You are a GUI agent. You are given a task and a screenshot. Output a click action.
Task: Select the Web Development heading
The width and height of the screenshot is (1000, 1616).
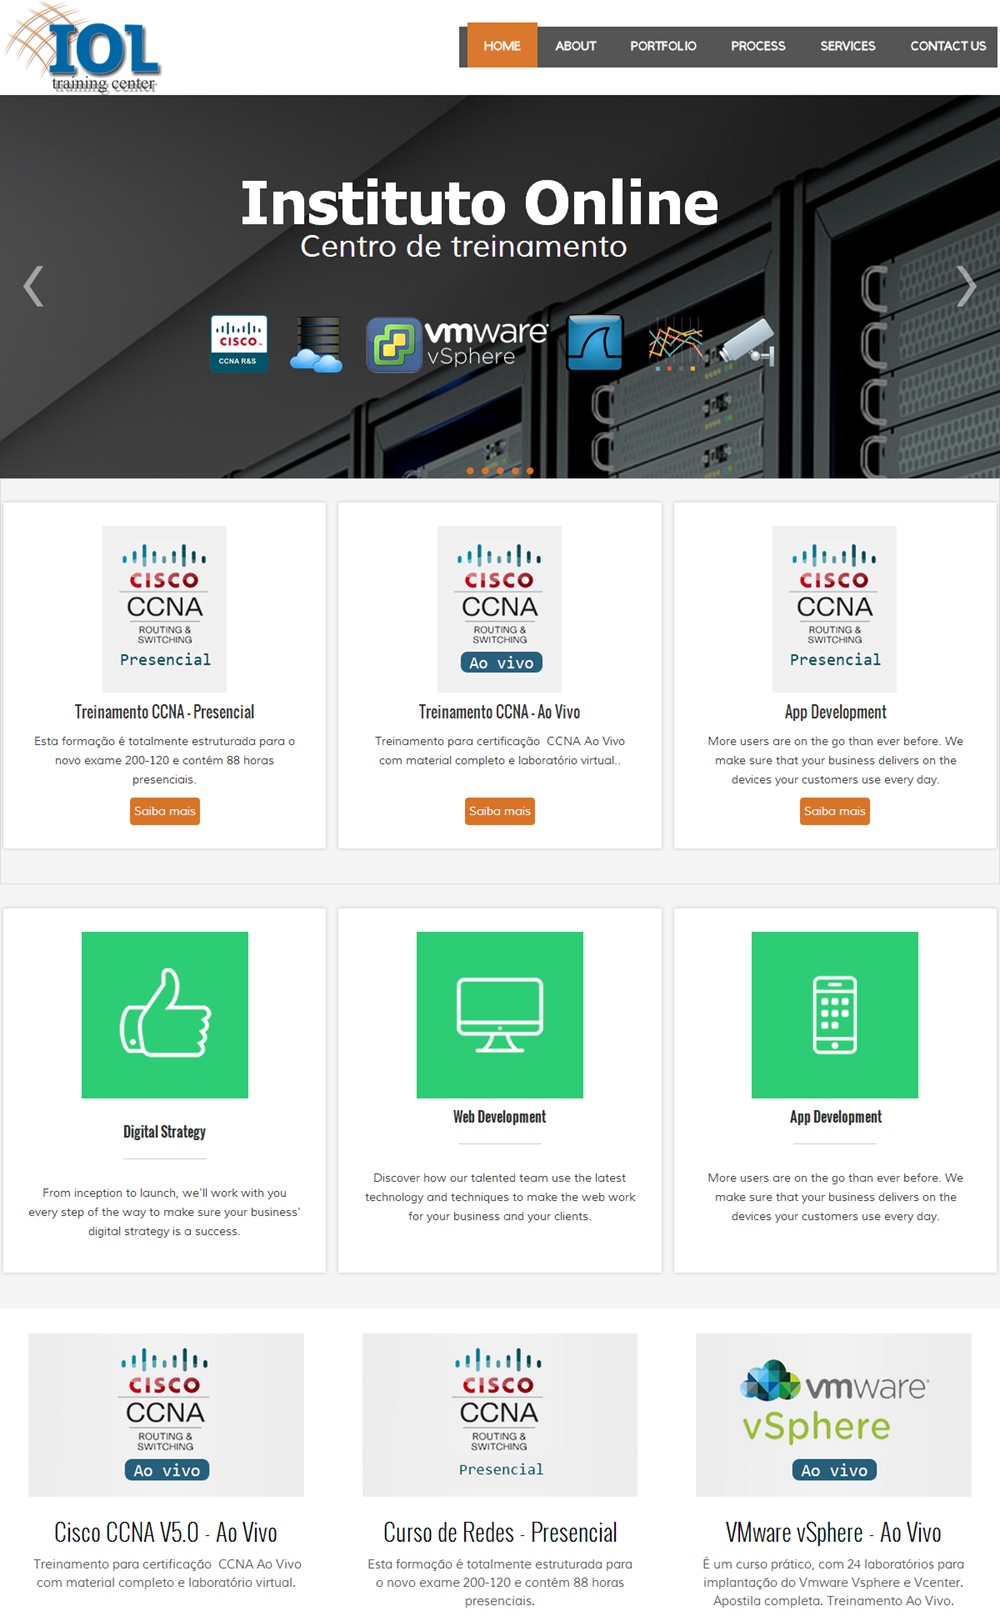pos(500,1117)
